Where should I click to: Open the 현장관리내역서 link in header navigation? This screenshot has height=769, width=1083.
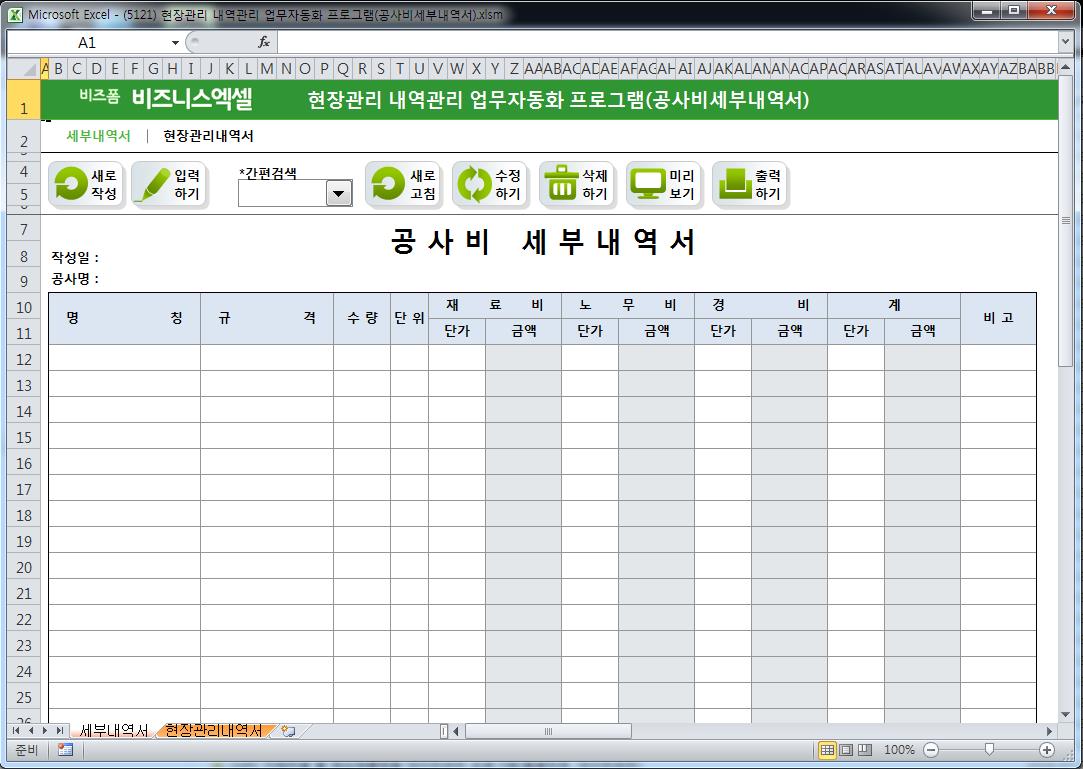(x=208, y=136)
